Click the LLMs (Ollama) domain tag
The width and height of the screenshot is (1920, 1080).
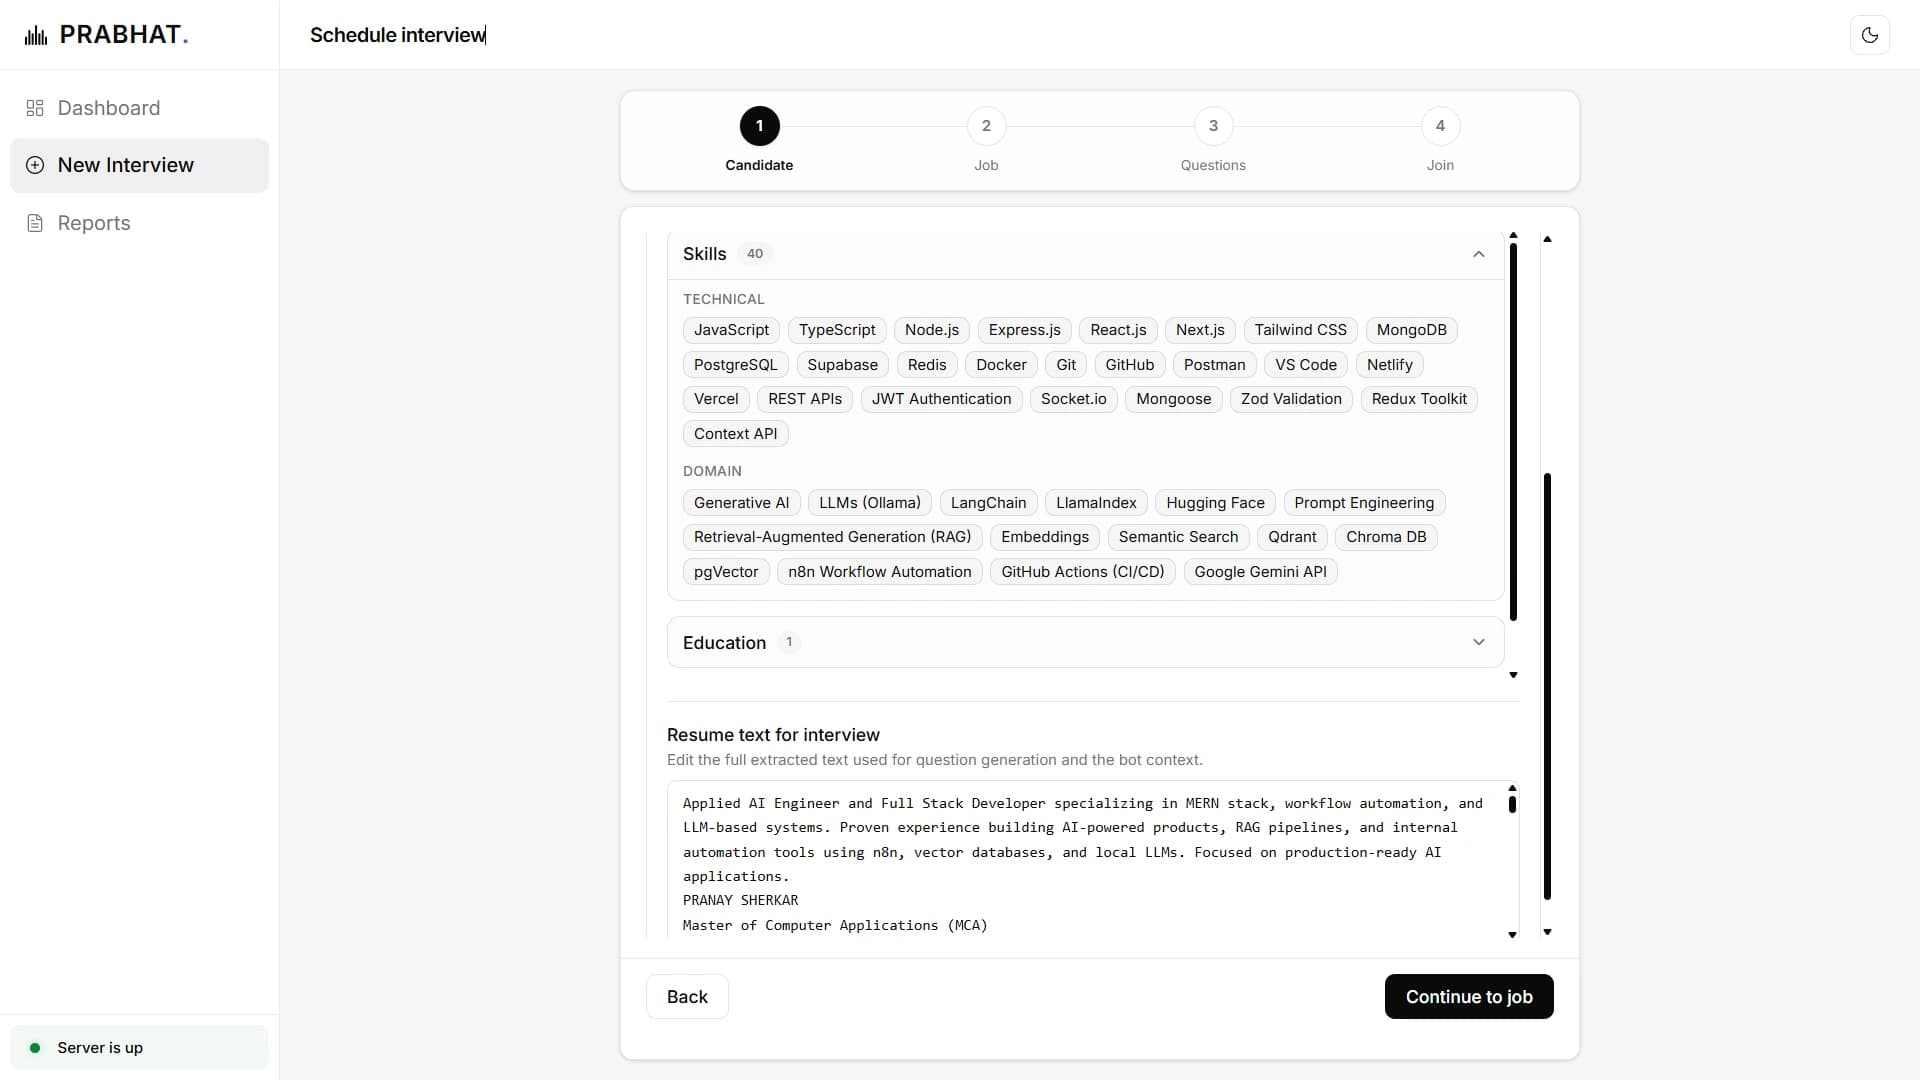pyautogui.click(x=870, y=503)
